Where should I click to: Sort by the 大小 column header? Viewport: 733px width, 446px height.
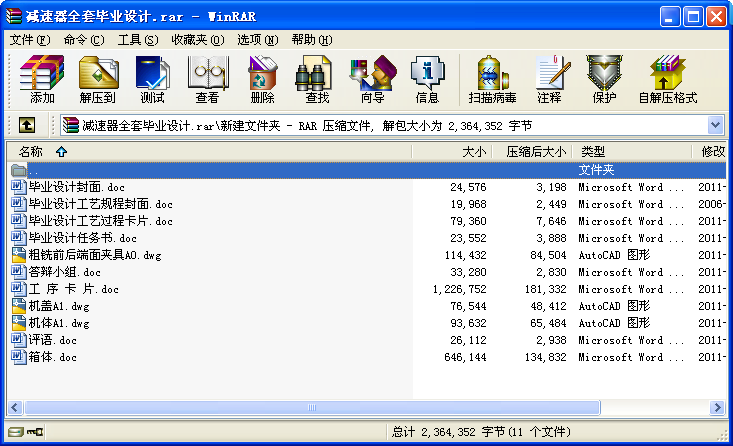point(452,151)
